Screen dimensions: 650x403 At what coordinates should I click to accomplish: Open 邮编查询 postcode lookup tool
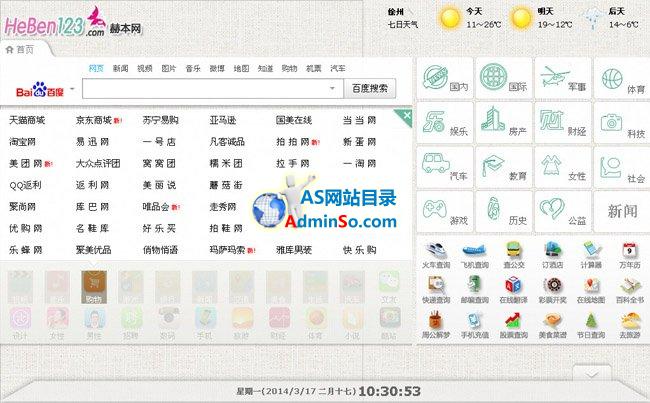coord(475,290)
